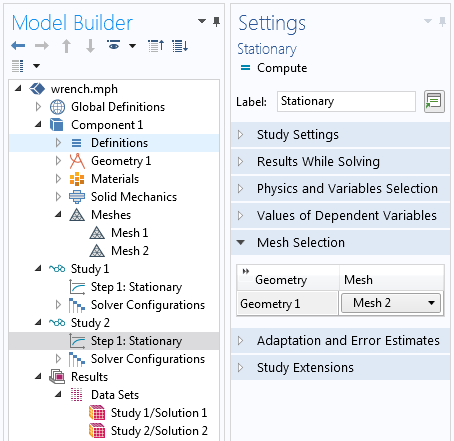Expand the Global Definitions tree node
Viewport: 454px width, 441px height.
(x=38, y=107)
